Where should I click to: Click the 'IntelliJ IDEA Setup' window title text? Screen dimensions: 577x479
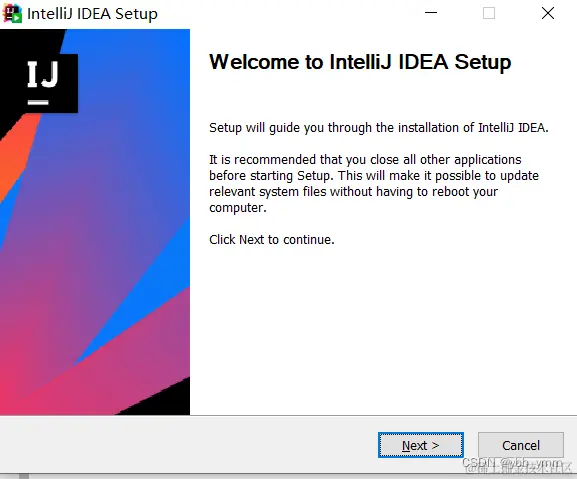(x=92, y=14)
